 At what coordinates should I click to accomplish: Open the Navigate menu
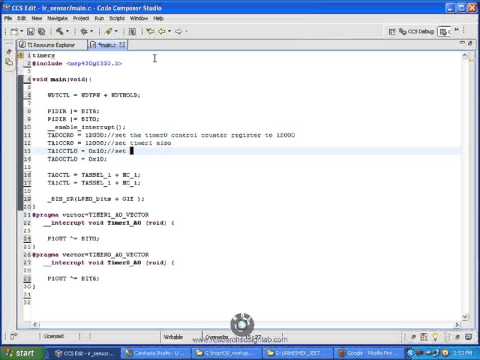57,18
